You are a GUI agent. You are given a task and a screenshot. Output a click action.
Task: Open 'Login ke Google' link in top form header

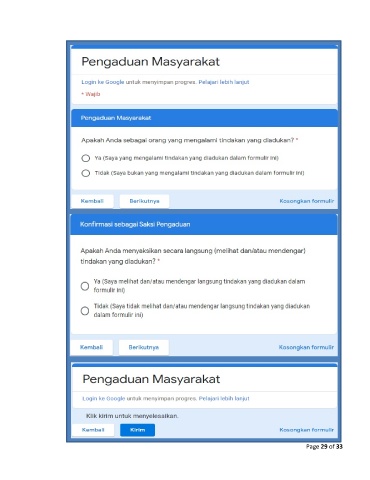tap(103, 82)
